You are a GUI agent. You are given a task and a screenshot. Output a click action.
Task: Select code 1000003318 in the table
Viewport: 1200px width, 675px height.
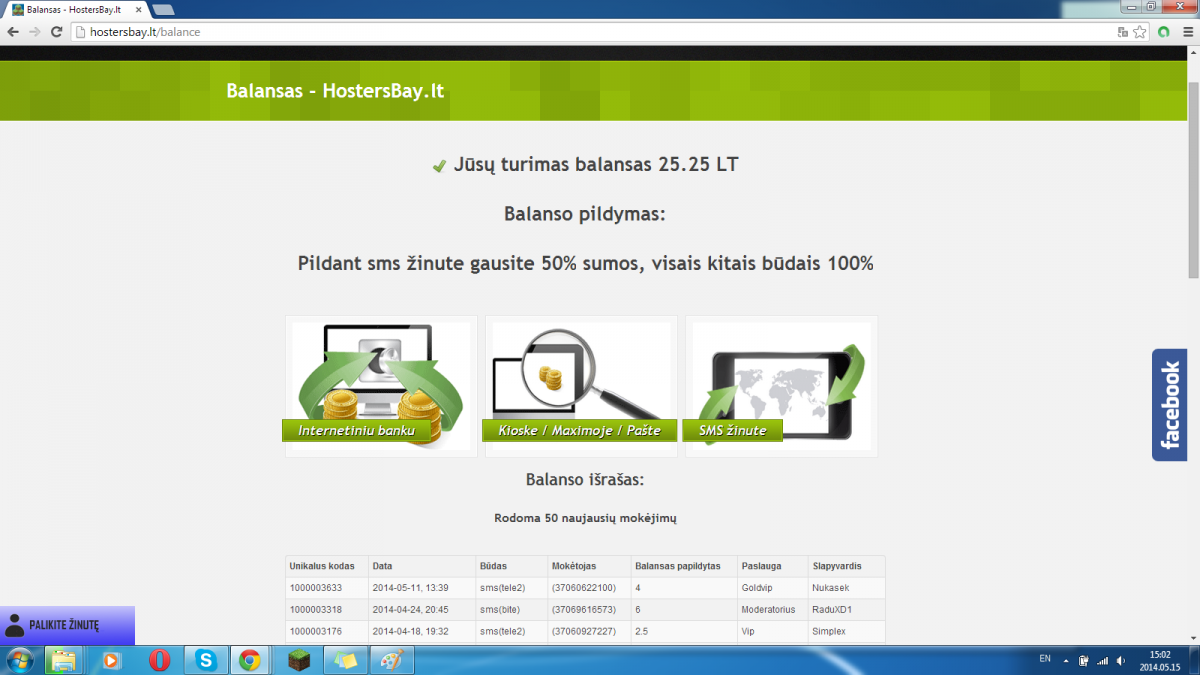(x=316, y=610)
